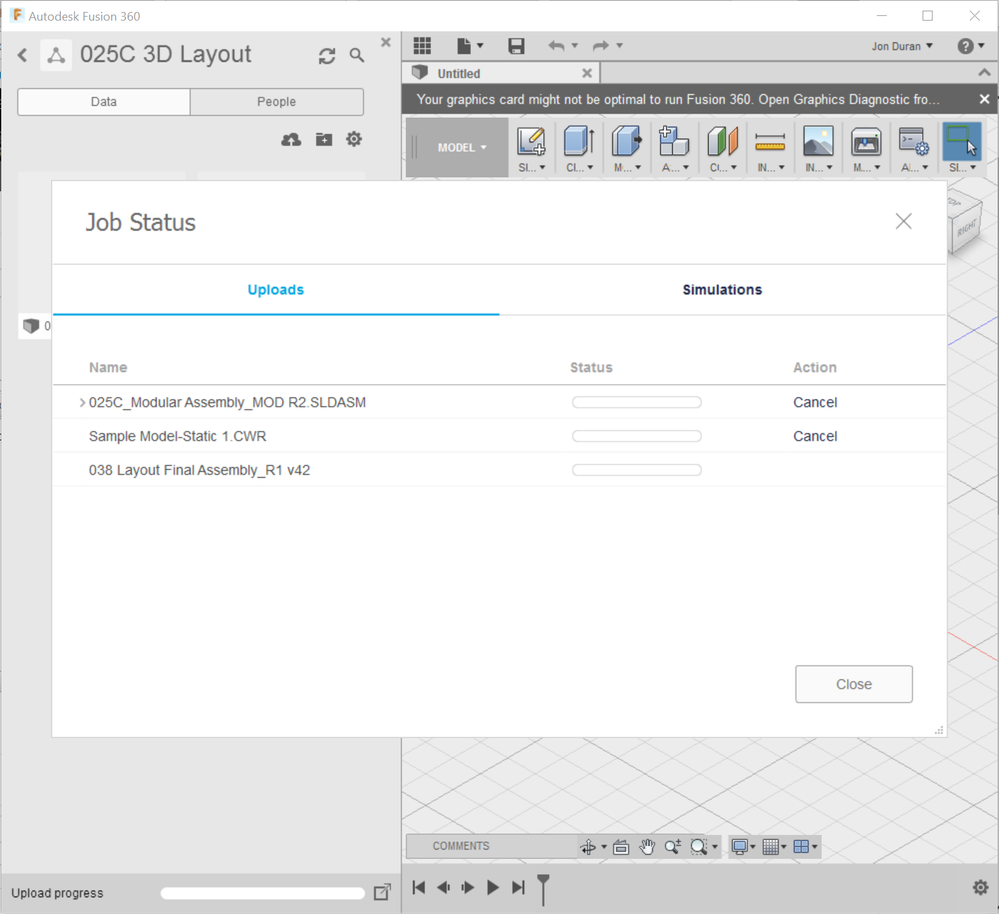Dismiss the Job Status dialog with X
Viewport: 999px width, 914px height.
point(903,221)
